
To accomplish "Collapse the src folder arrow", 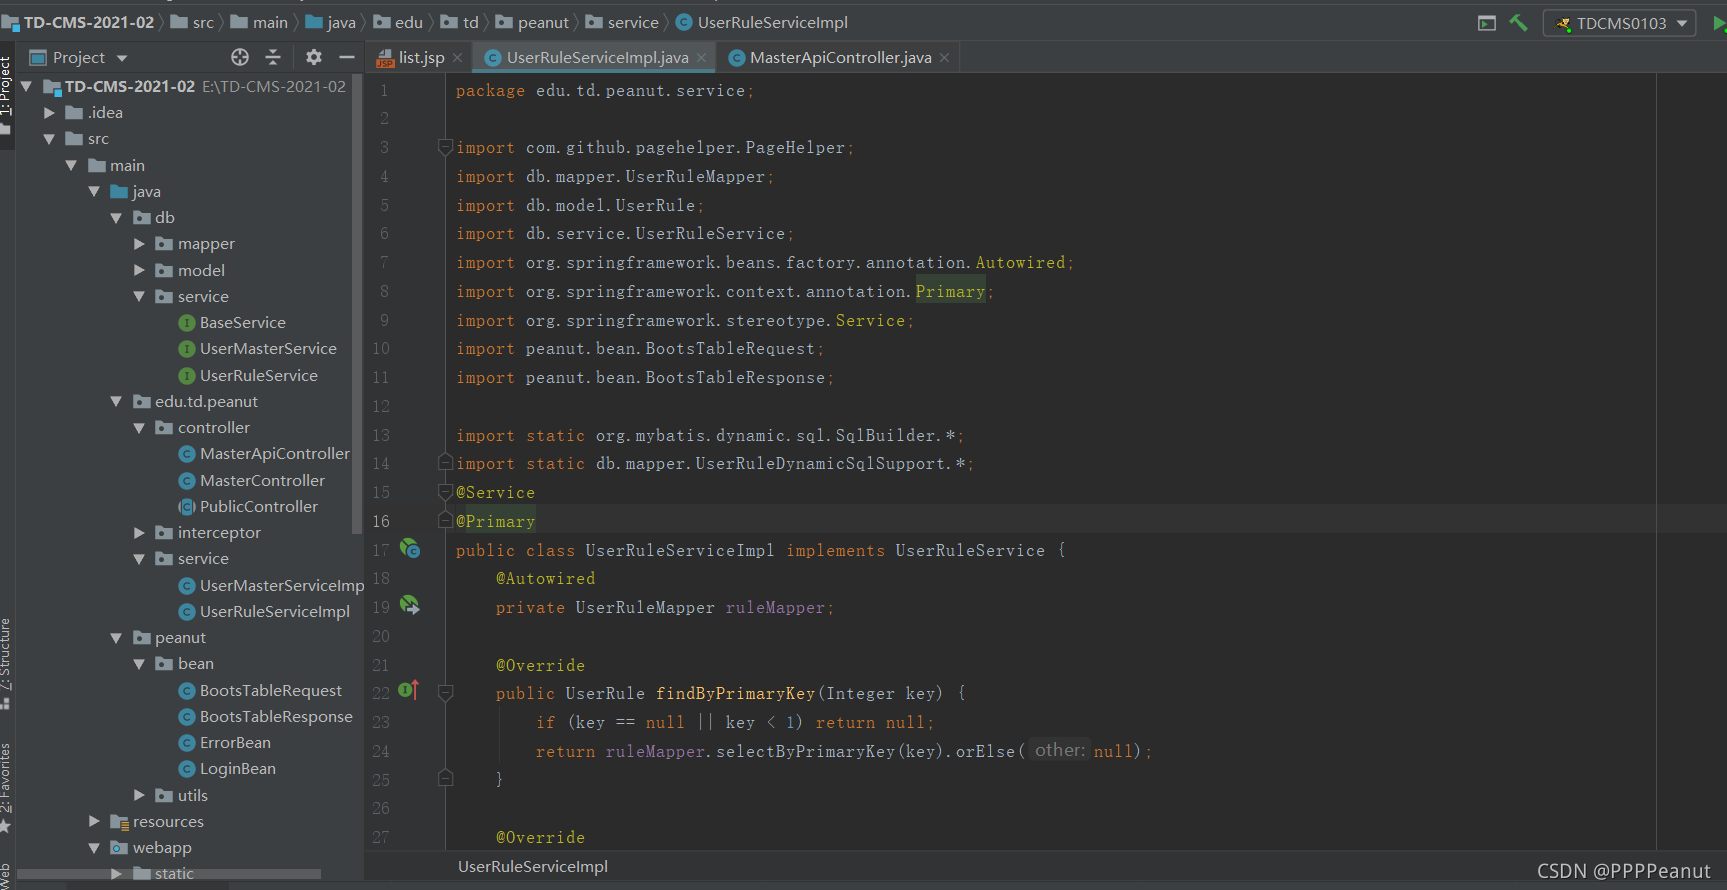I will coord(49,139).
